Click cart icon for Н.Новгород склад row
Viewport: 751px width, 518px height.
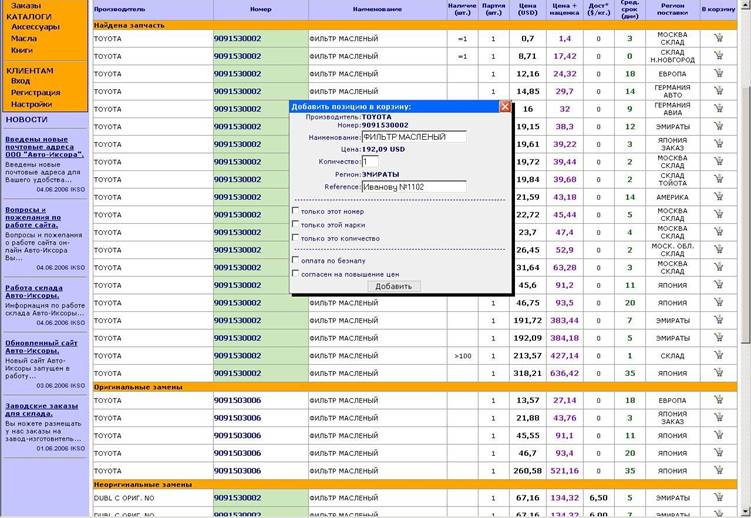[x=718, y=56]
